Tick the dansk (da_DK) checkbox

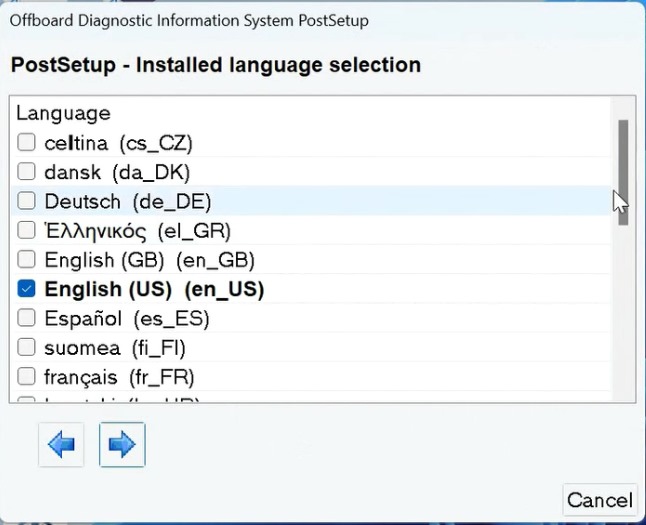click(x=27, y=172)
